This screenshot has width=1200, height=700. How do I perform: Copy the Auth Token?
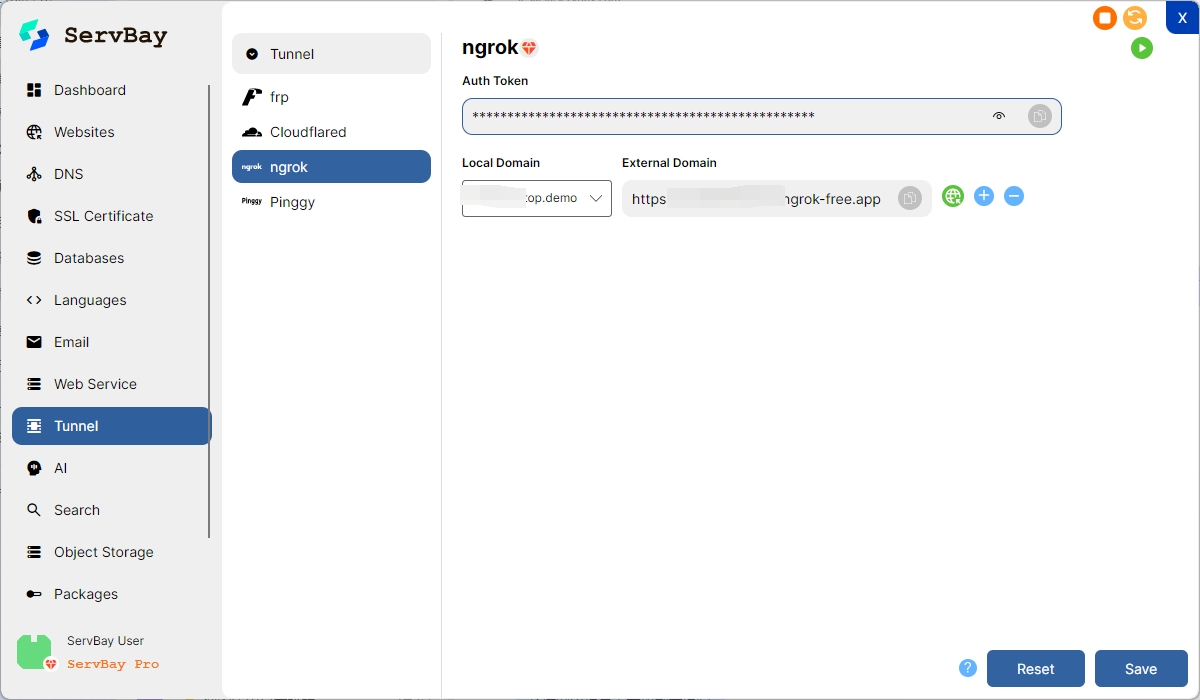click(1040, 116)
